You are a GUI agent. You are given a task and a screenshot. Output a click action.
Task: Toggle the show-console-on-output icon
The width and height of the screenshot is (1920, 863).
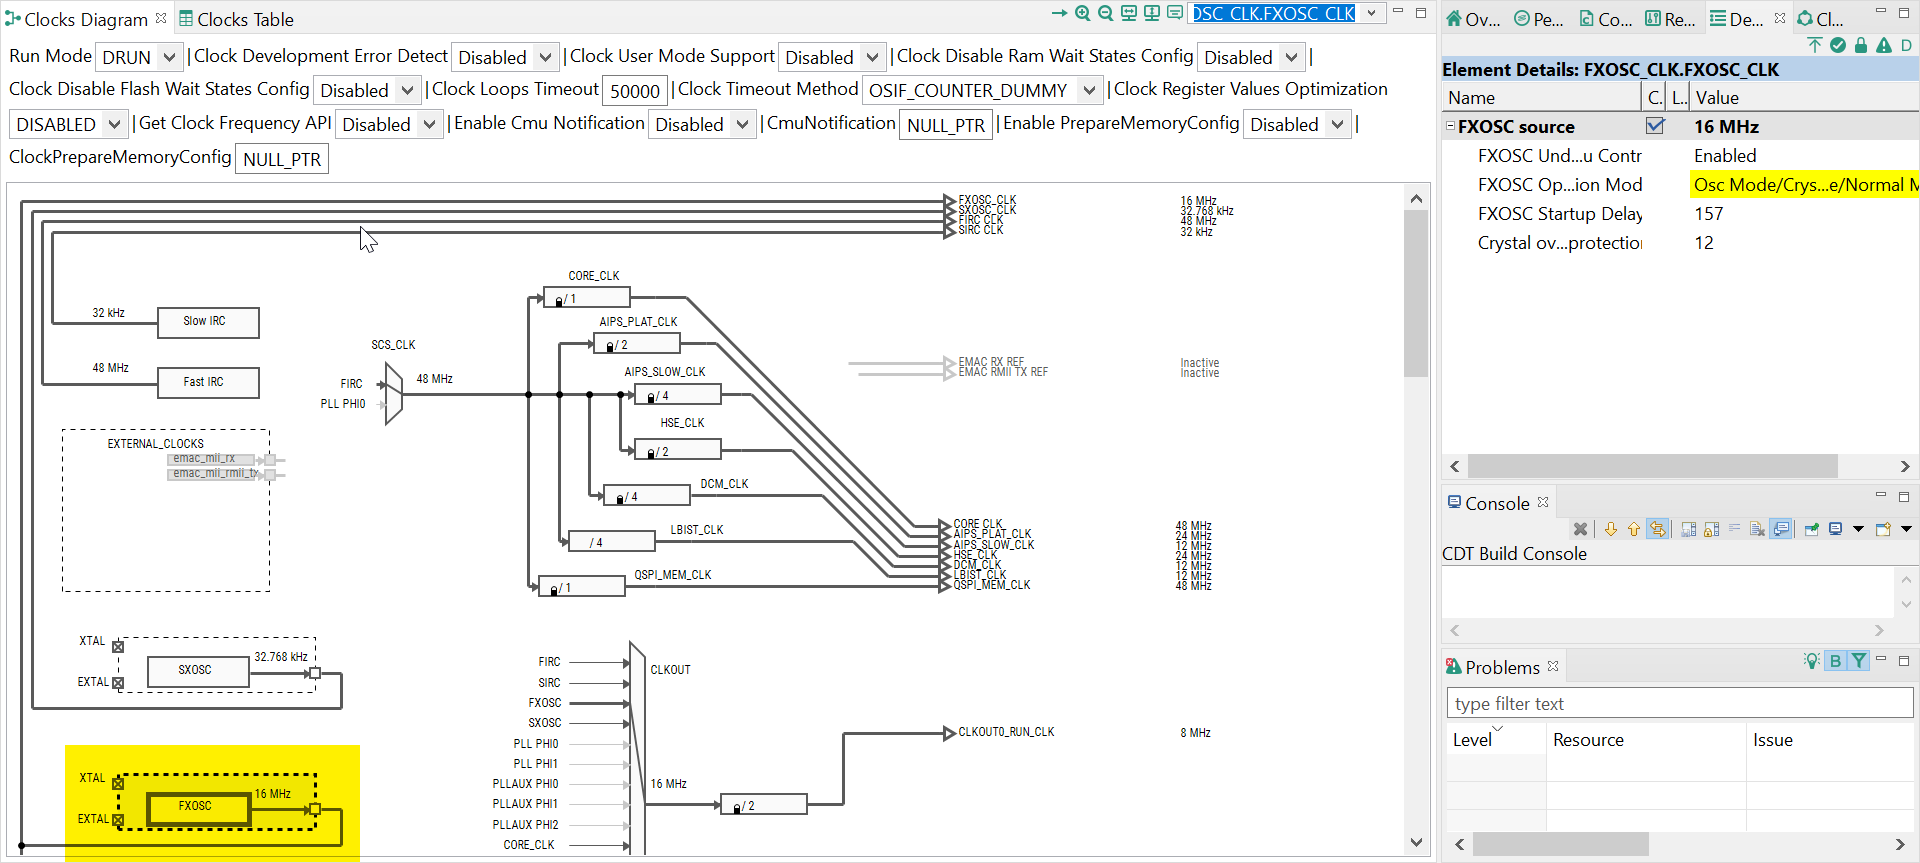point(1780,529)
